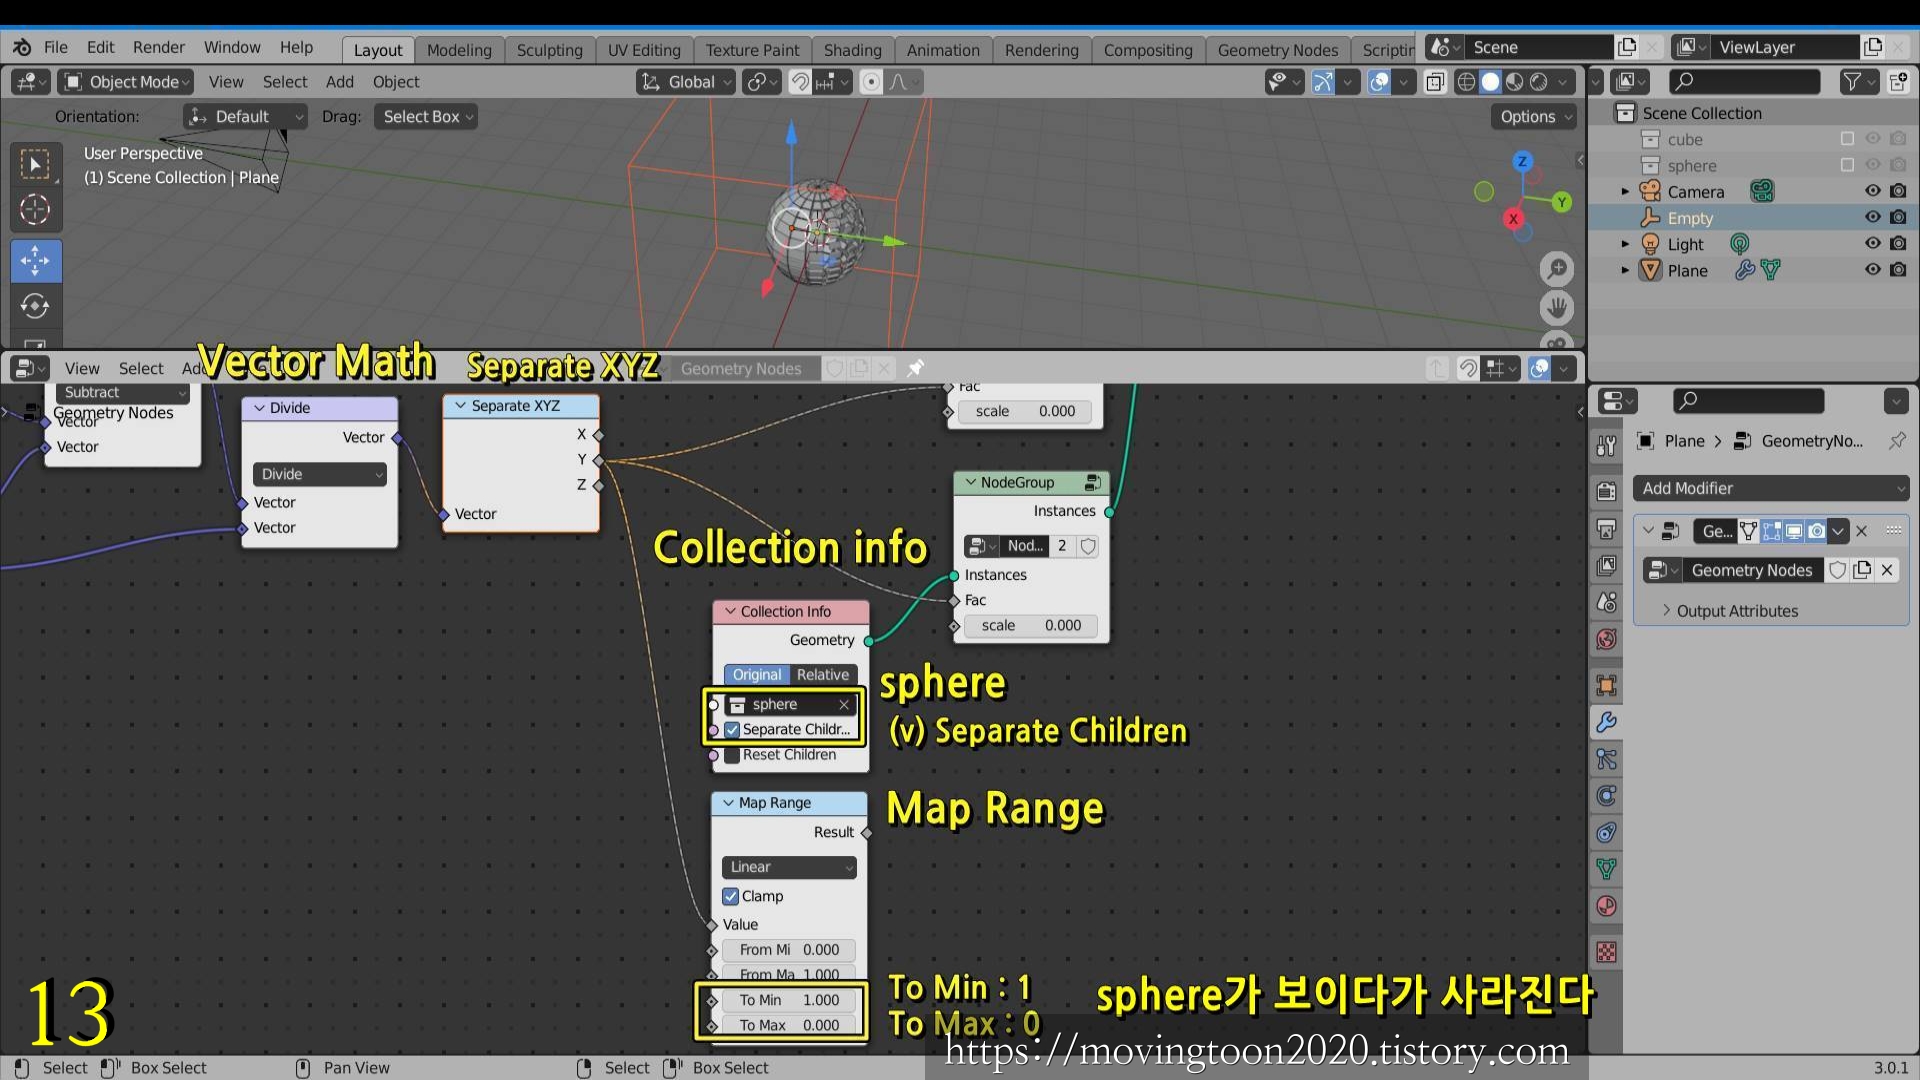Switch to wireframe viewport shading
The image size is (1920, 1080).
point(1466,82)
